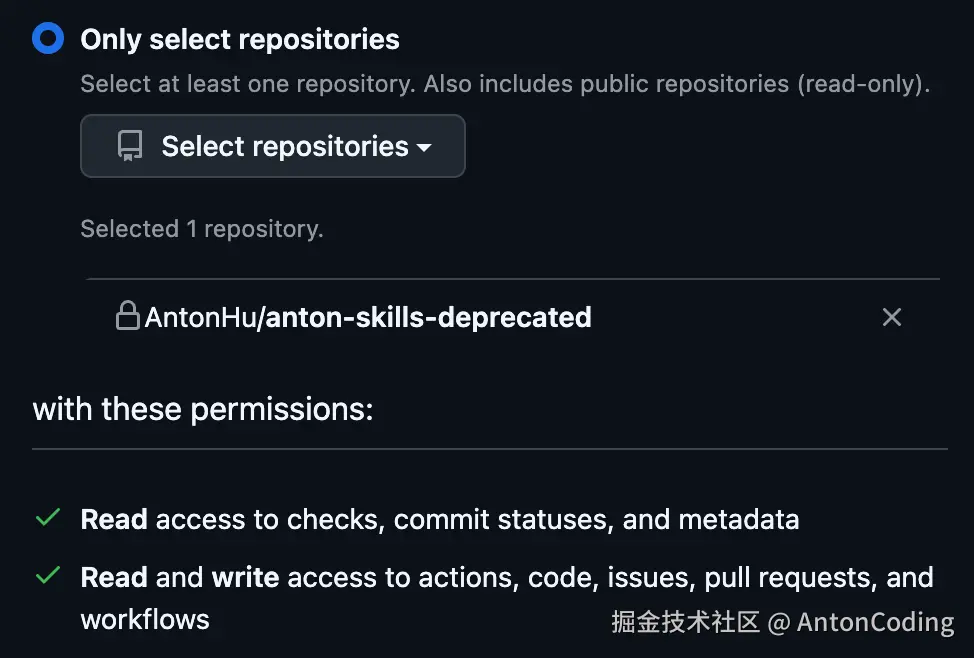The height and width of the screenshot is (658, 974).
Task: Click the green checkmark beside Read and write line
Action: coord(47,576)
